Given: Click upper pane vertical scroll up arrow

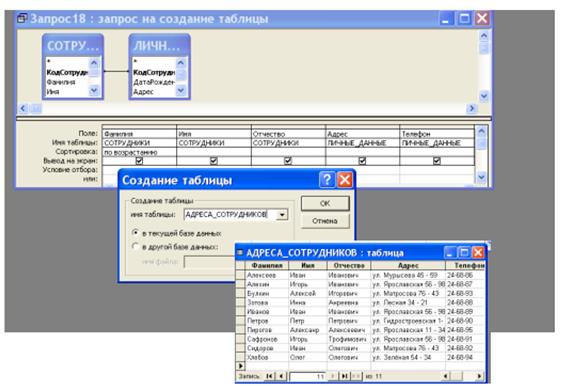Looking at the screenshot, I should (x=484, y=35).
